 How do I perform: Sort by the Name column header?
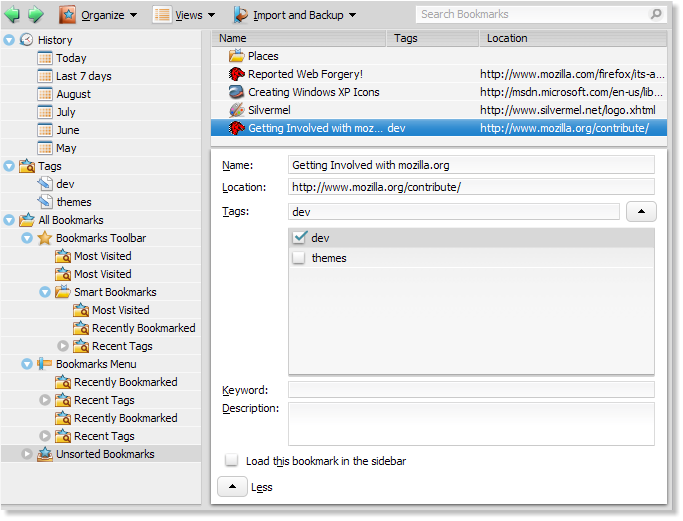pyautogui.click(x=299, y=38)
